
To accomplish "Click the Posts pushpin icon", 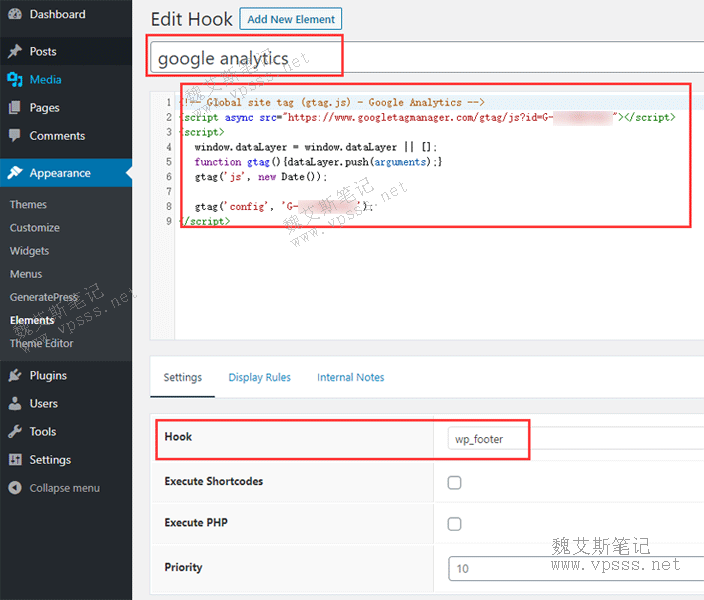I will pos(15,51).
